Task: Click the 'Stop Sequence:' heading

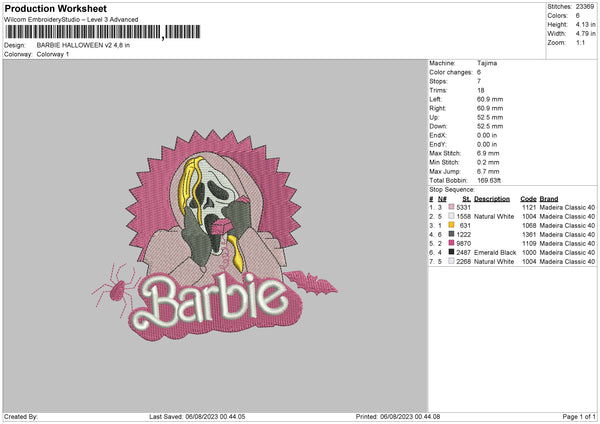Action: coord(452,190)
